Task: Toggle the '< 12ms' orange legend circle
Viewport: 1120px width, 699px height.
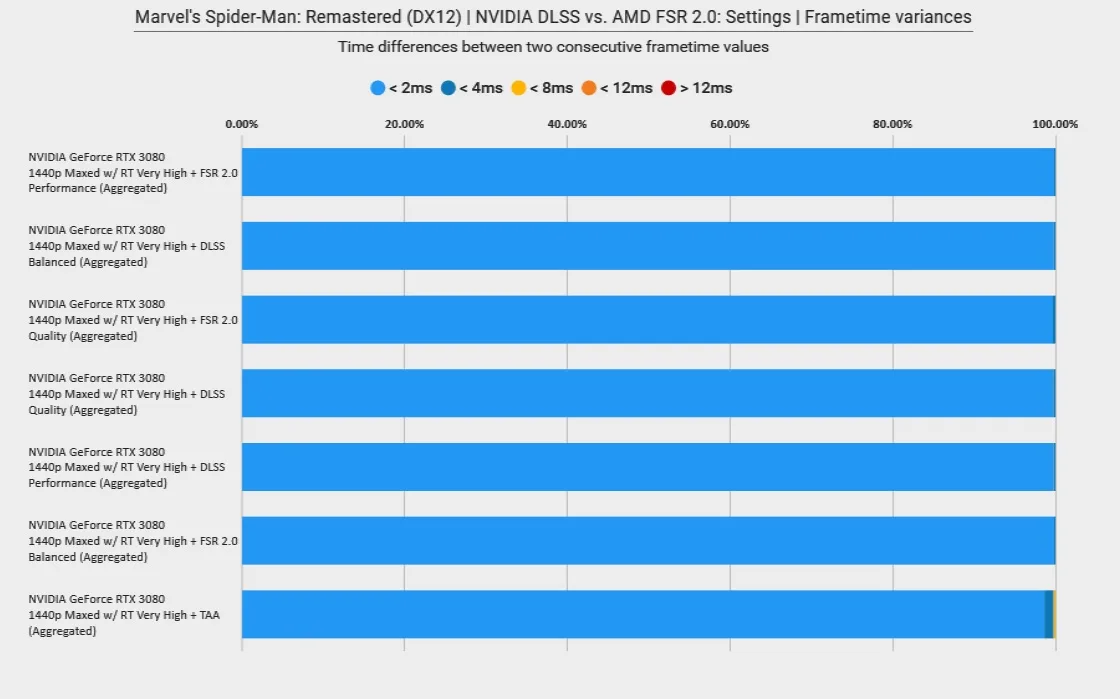Action: [589, 88]
